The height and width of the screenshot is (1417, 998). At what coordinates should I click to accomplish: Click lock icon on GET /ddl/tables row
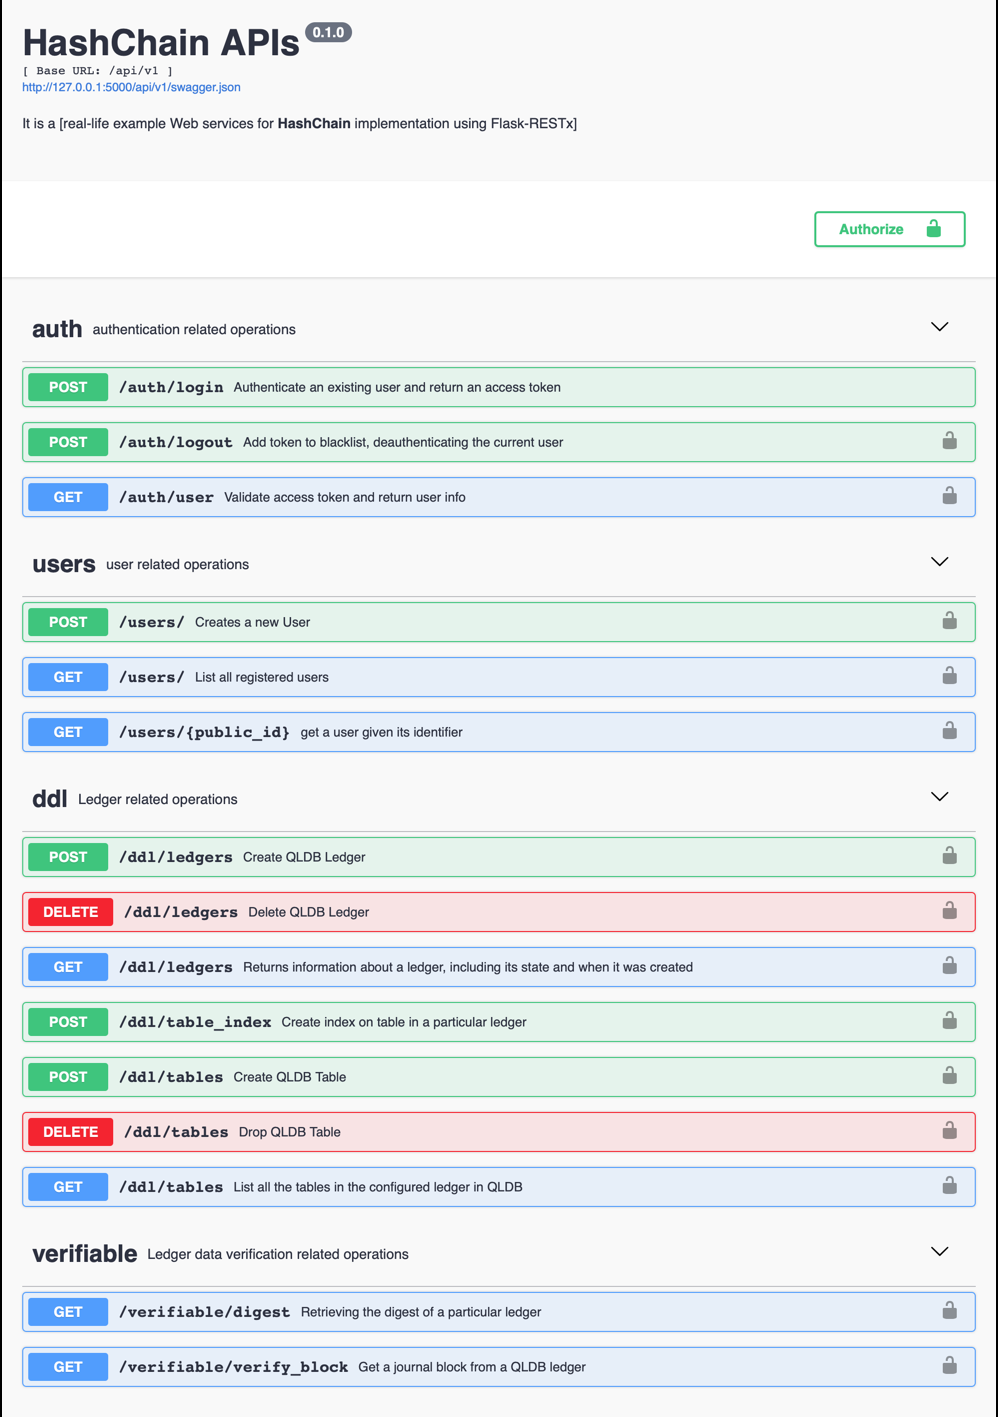[x=949, y=1186]
